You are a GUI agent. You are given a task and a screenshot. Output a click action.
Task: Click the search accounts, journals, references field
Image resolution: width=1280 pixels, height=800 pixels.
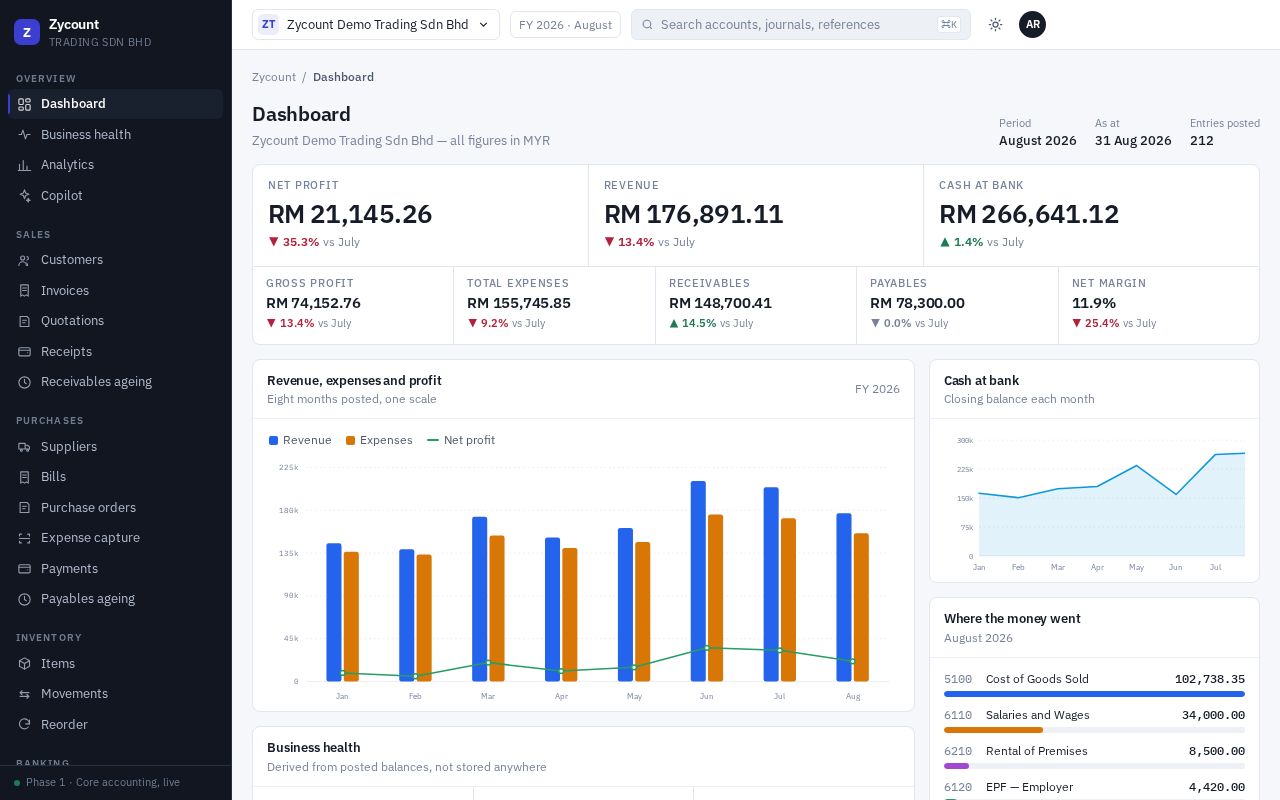(x=800, y=25)
